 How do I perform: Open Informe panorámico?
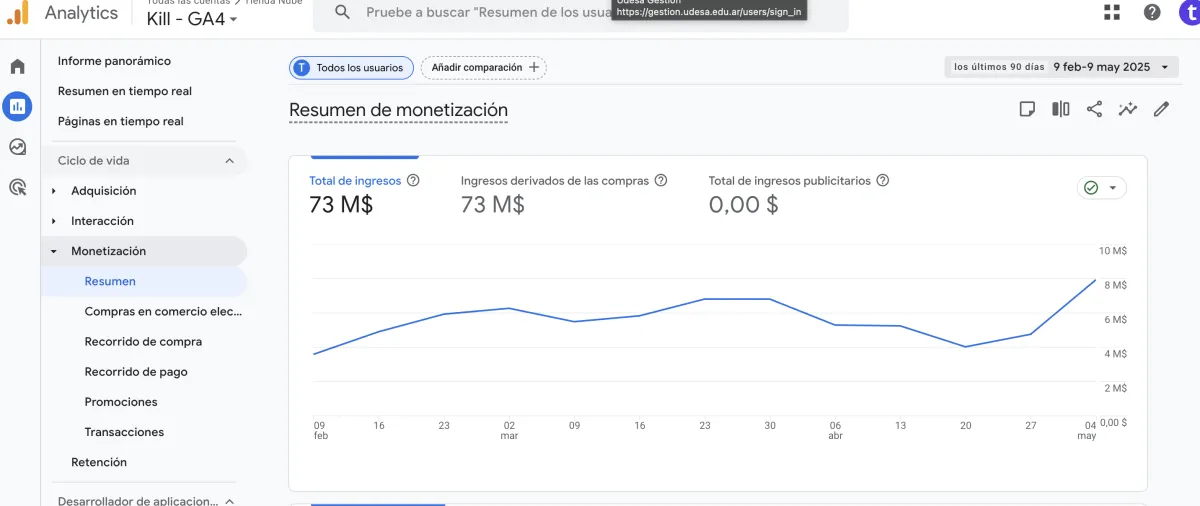point(114,61)
